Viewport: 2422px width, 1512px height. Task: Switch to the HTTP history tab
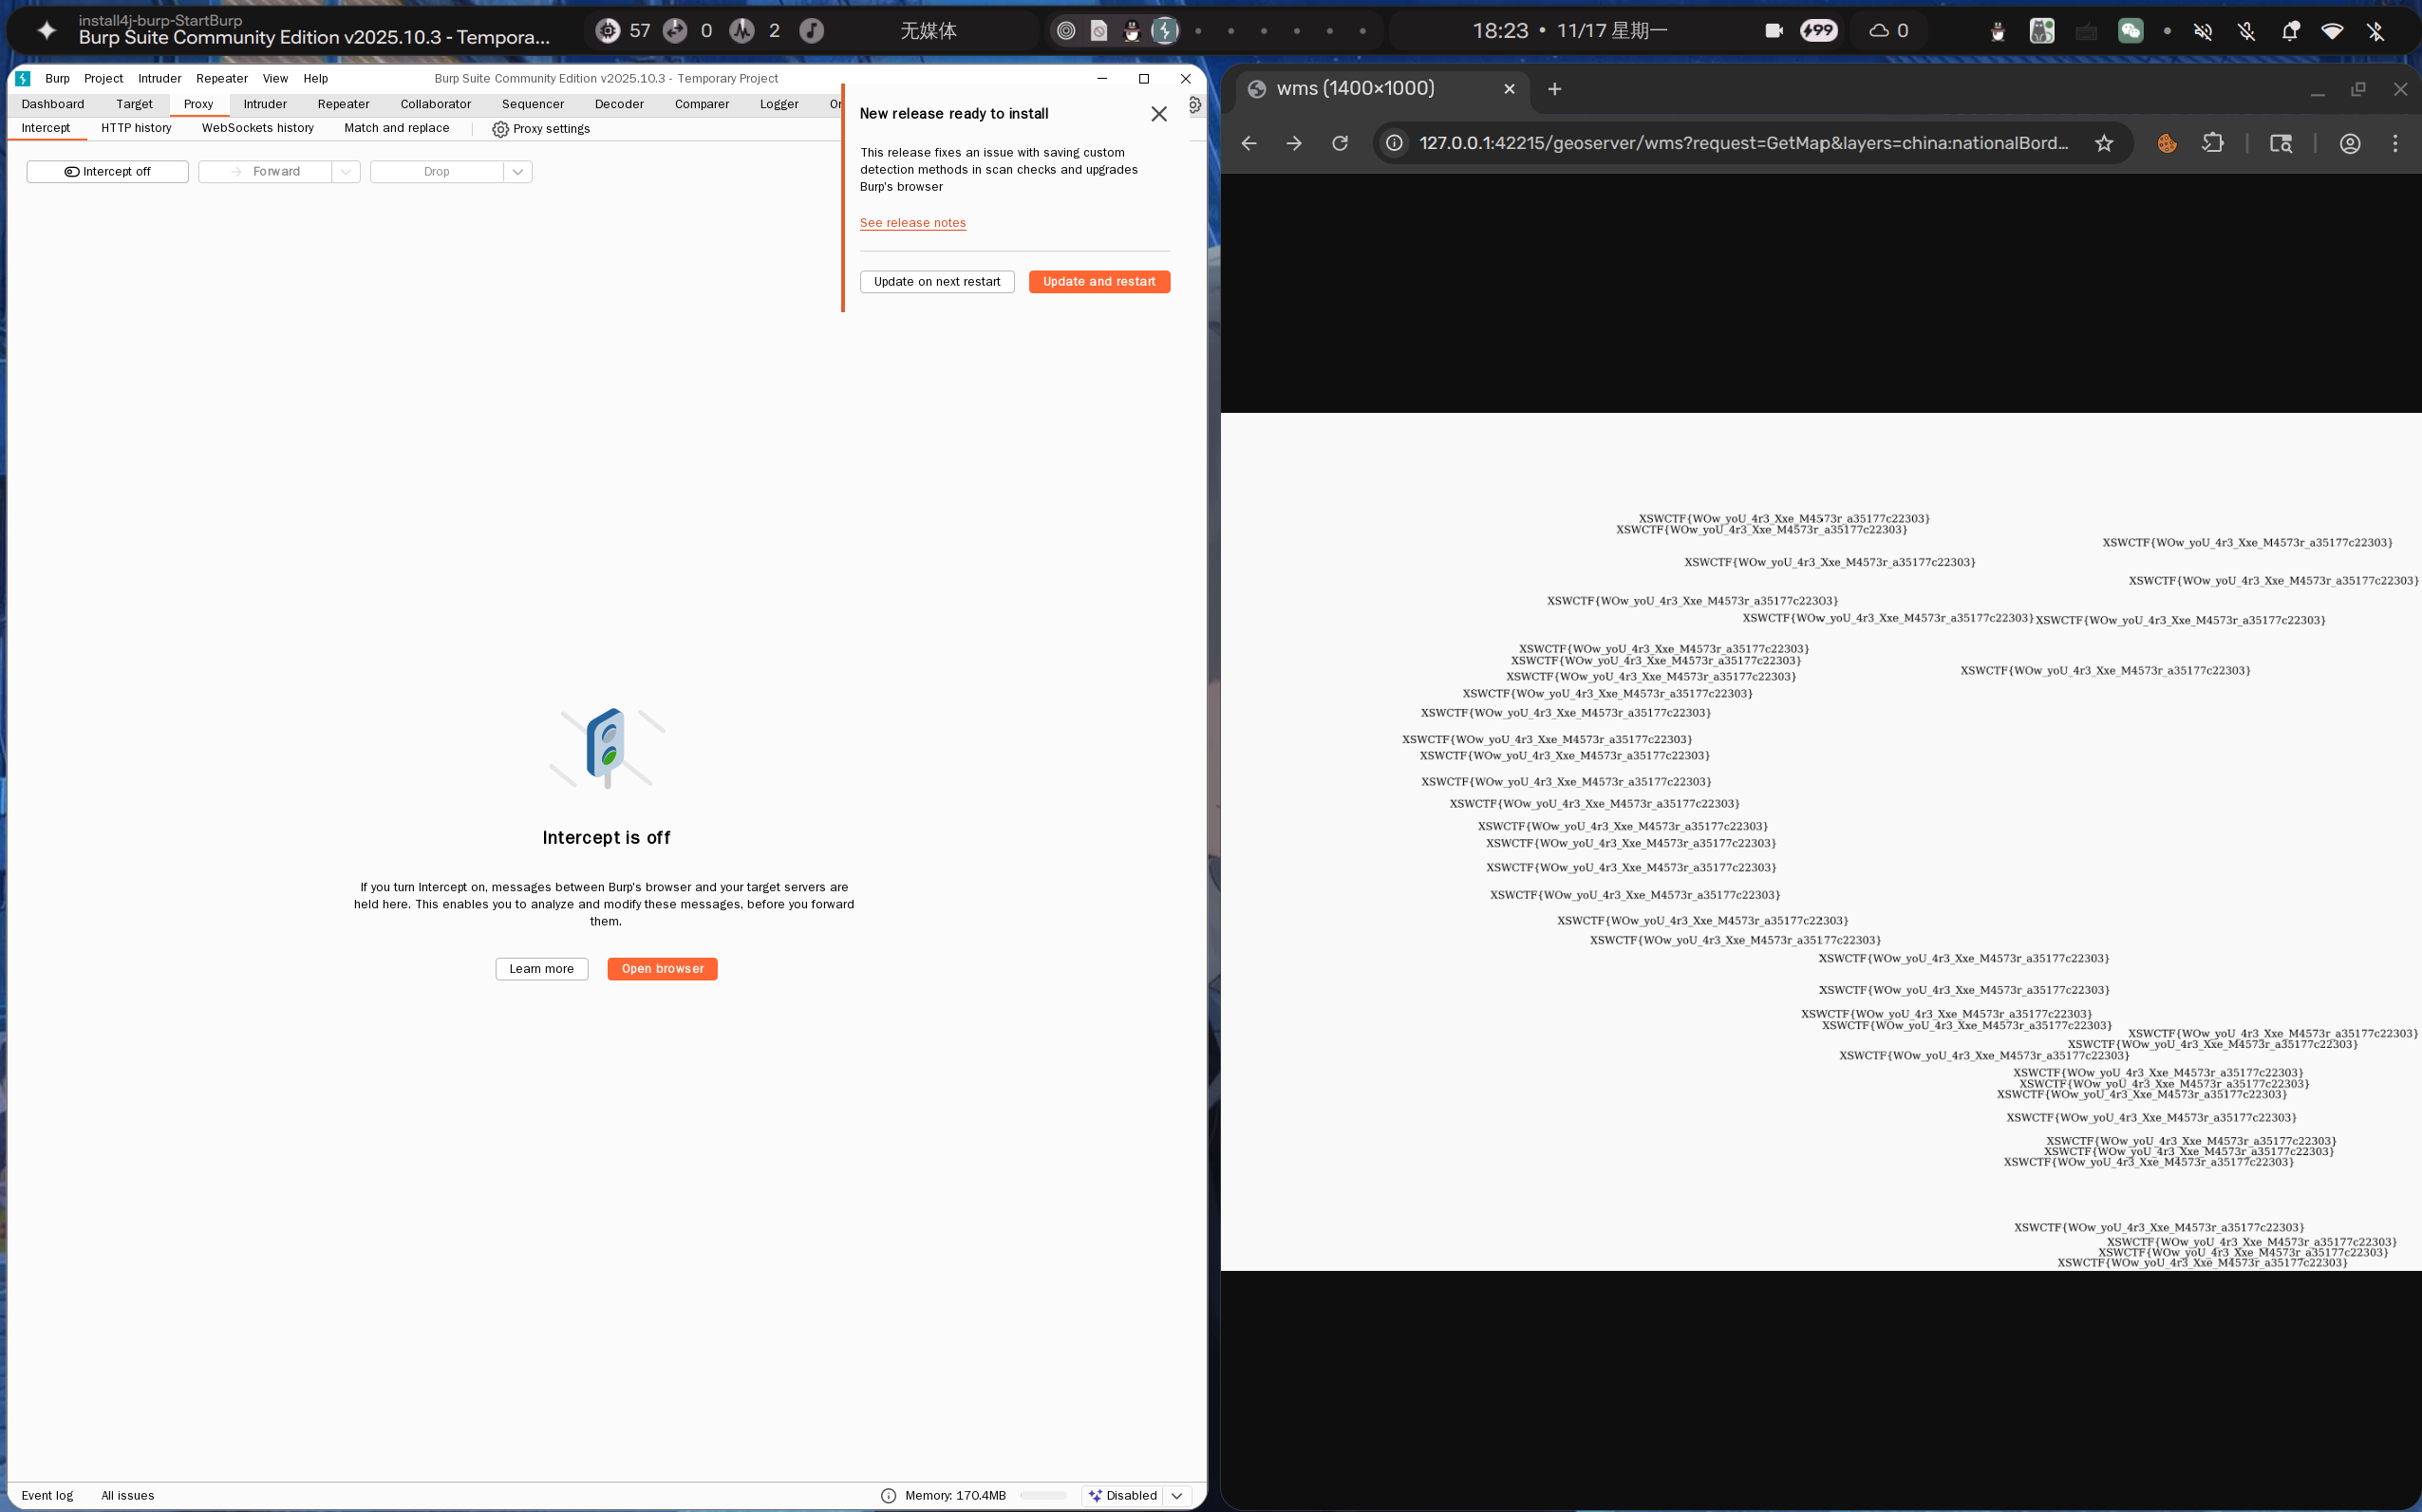click(136, 128)
